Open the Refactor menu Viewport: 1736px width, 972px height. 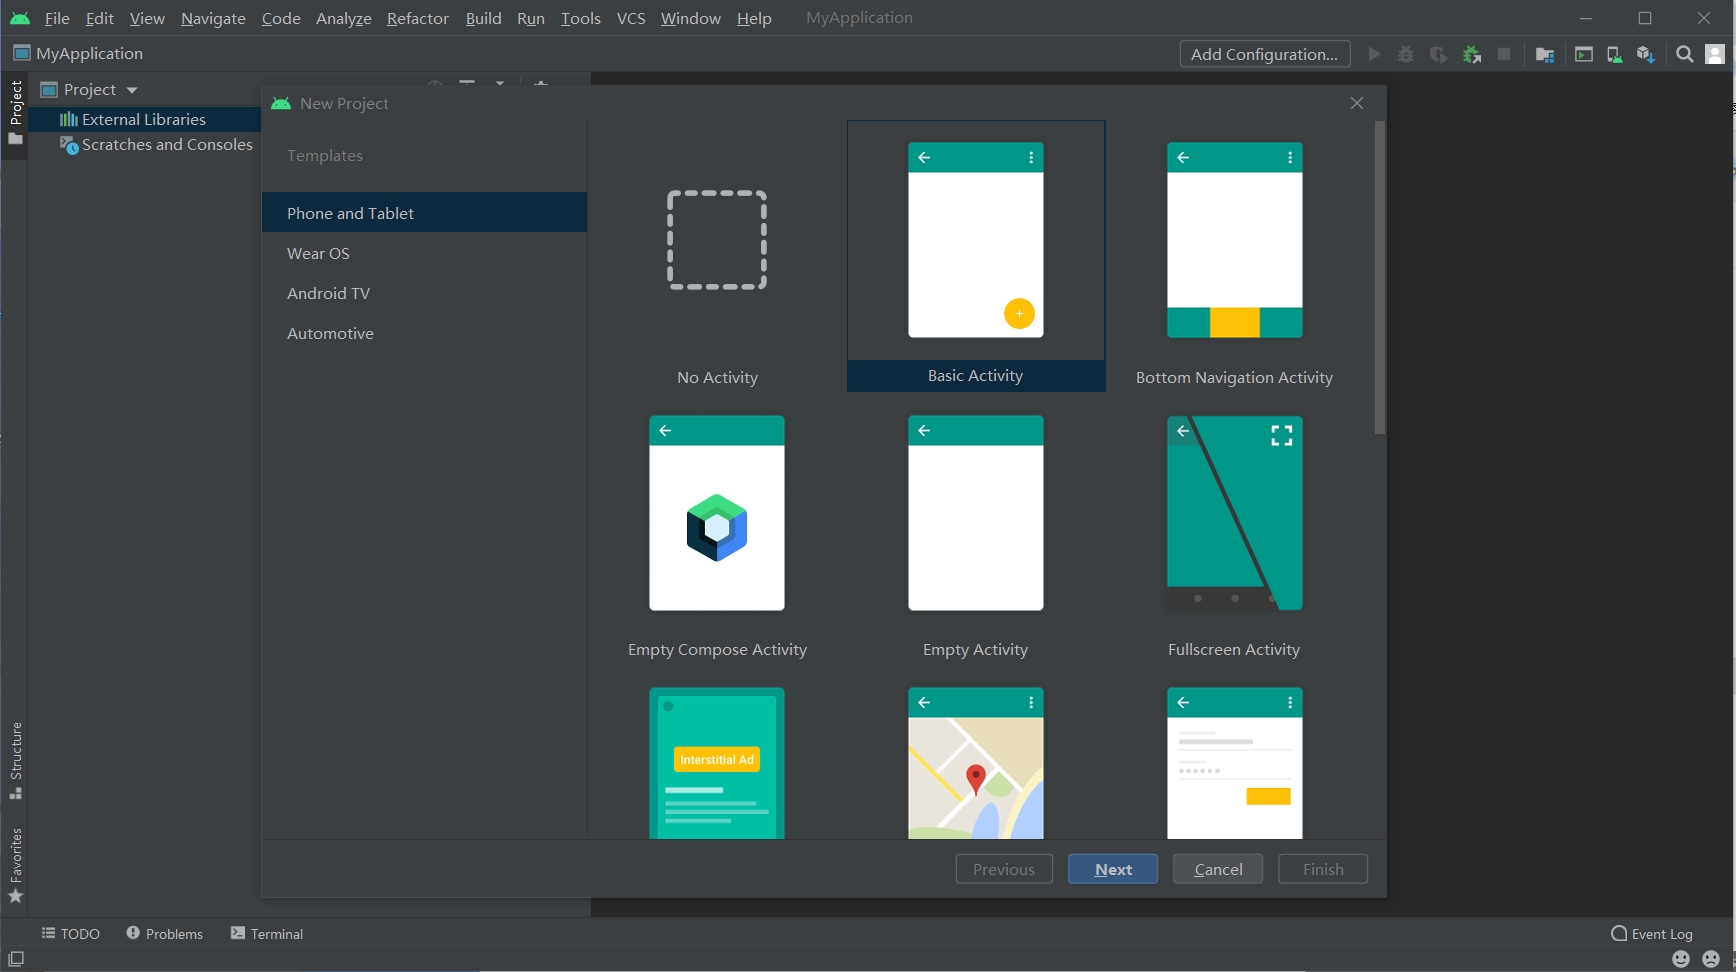[x=418, y=18]
